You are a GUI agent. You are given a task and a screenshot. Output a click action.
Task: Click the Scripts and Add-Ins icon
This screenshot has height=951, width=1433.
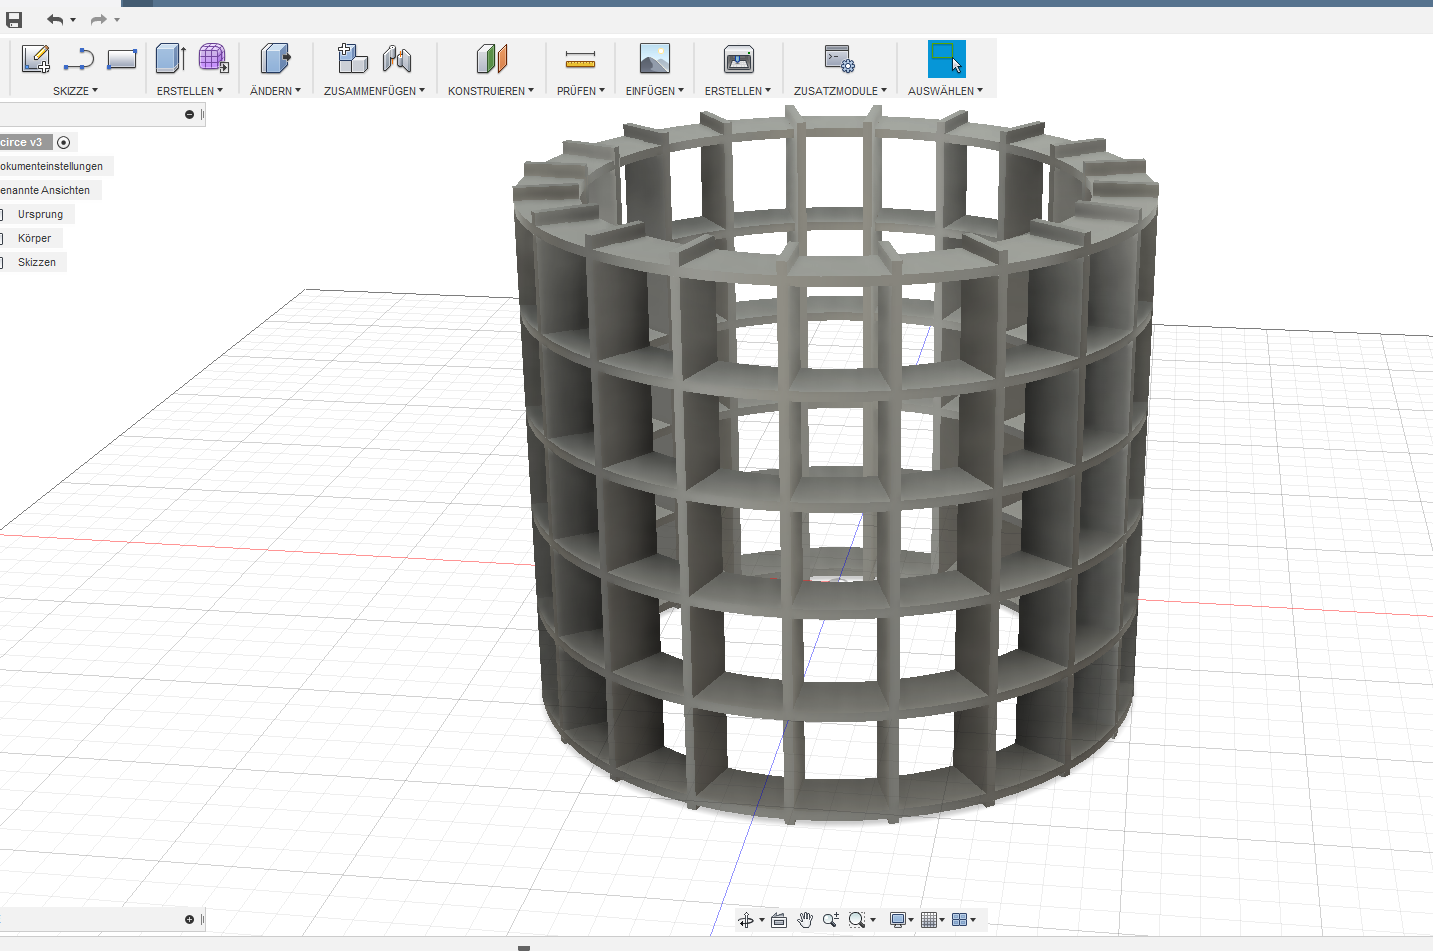pyautogui.click(x=839, y=60)
